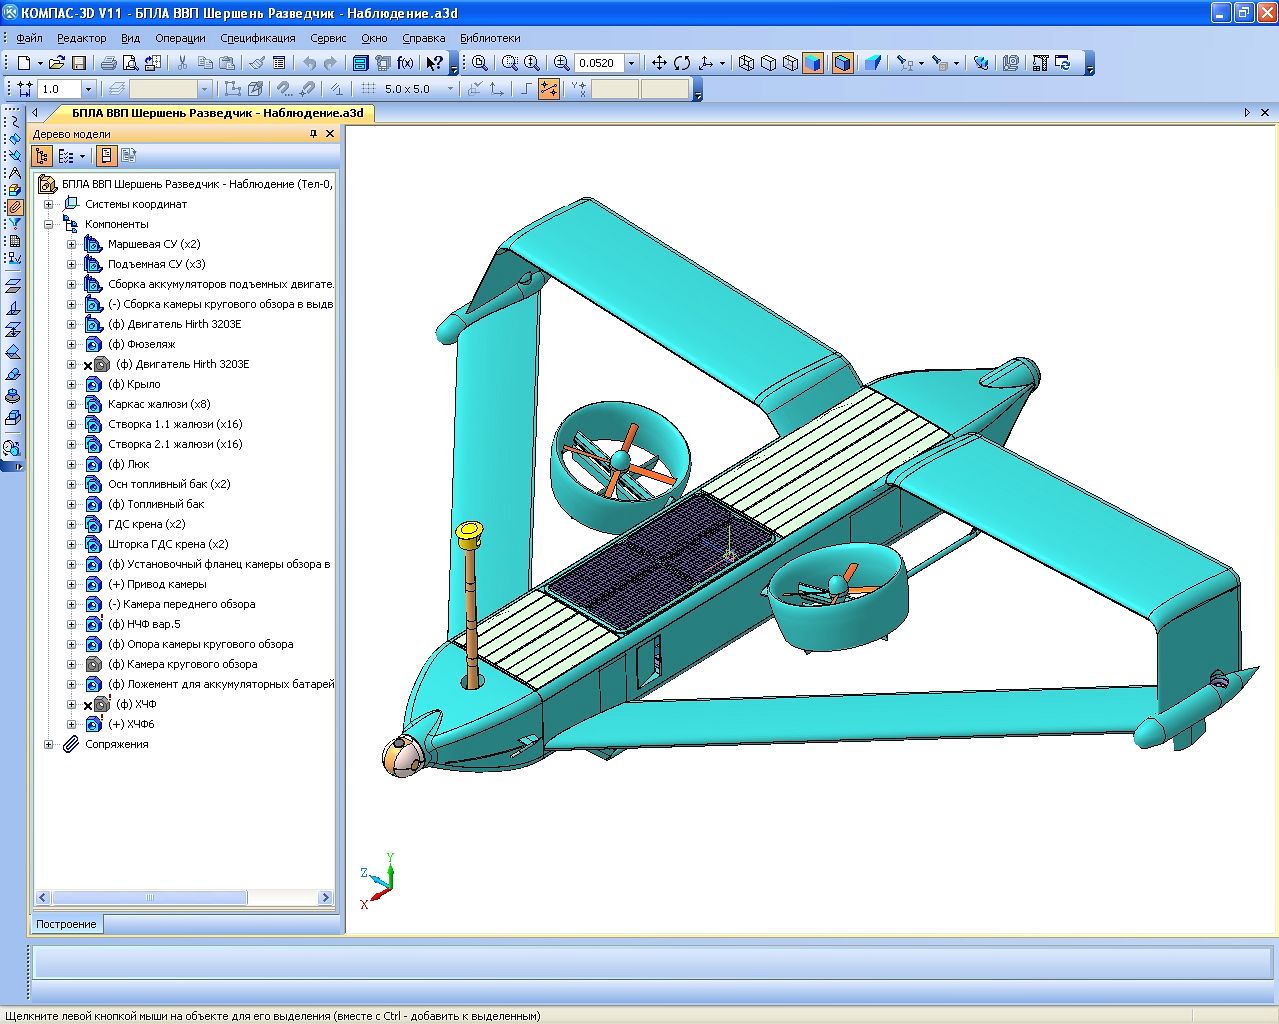Image resolution: width=1279 pixels, height=1024 pixels.
Task: Collapse the Компоненты tree node
Action: coord(48,224)
